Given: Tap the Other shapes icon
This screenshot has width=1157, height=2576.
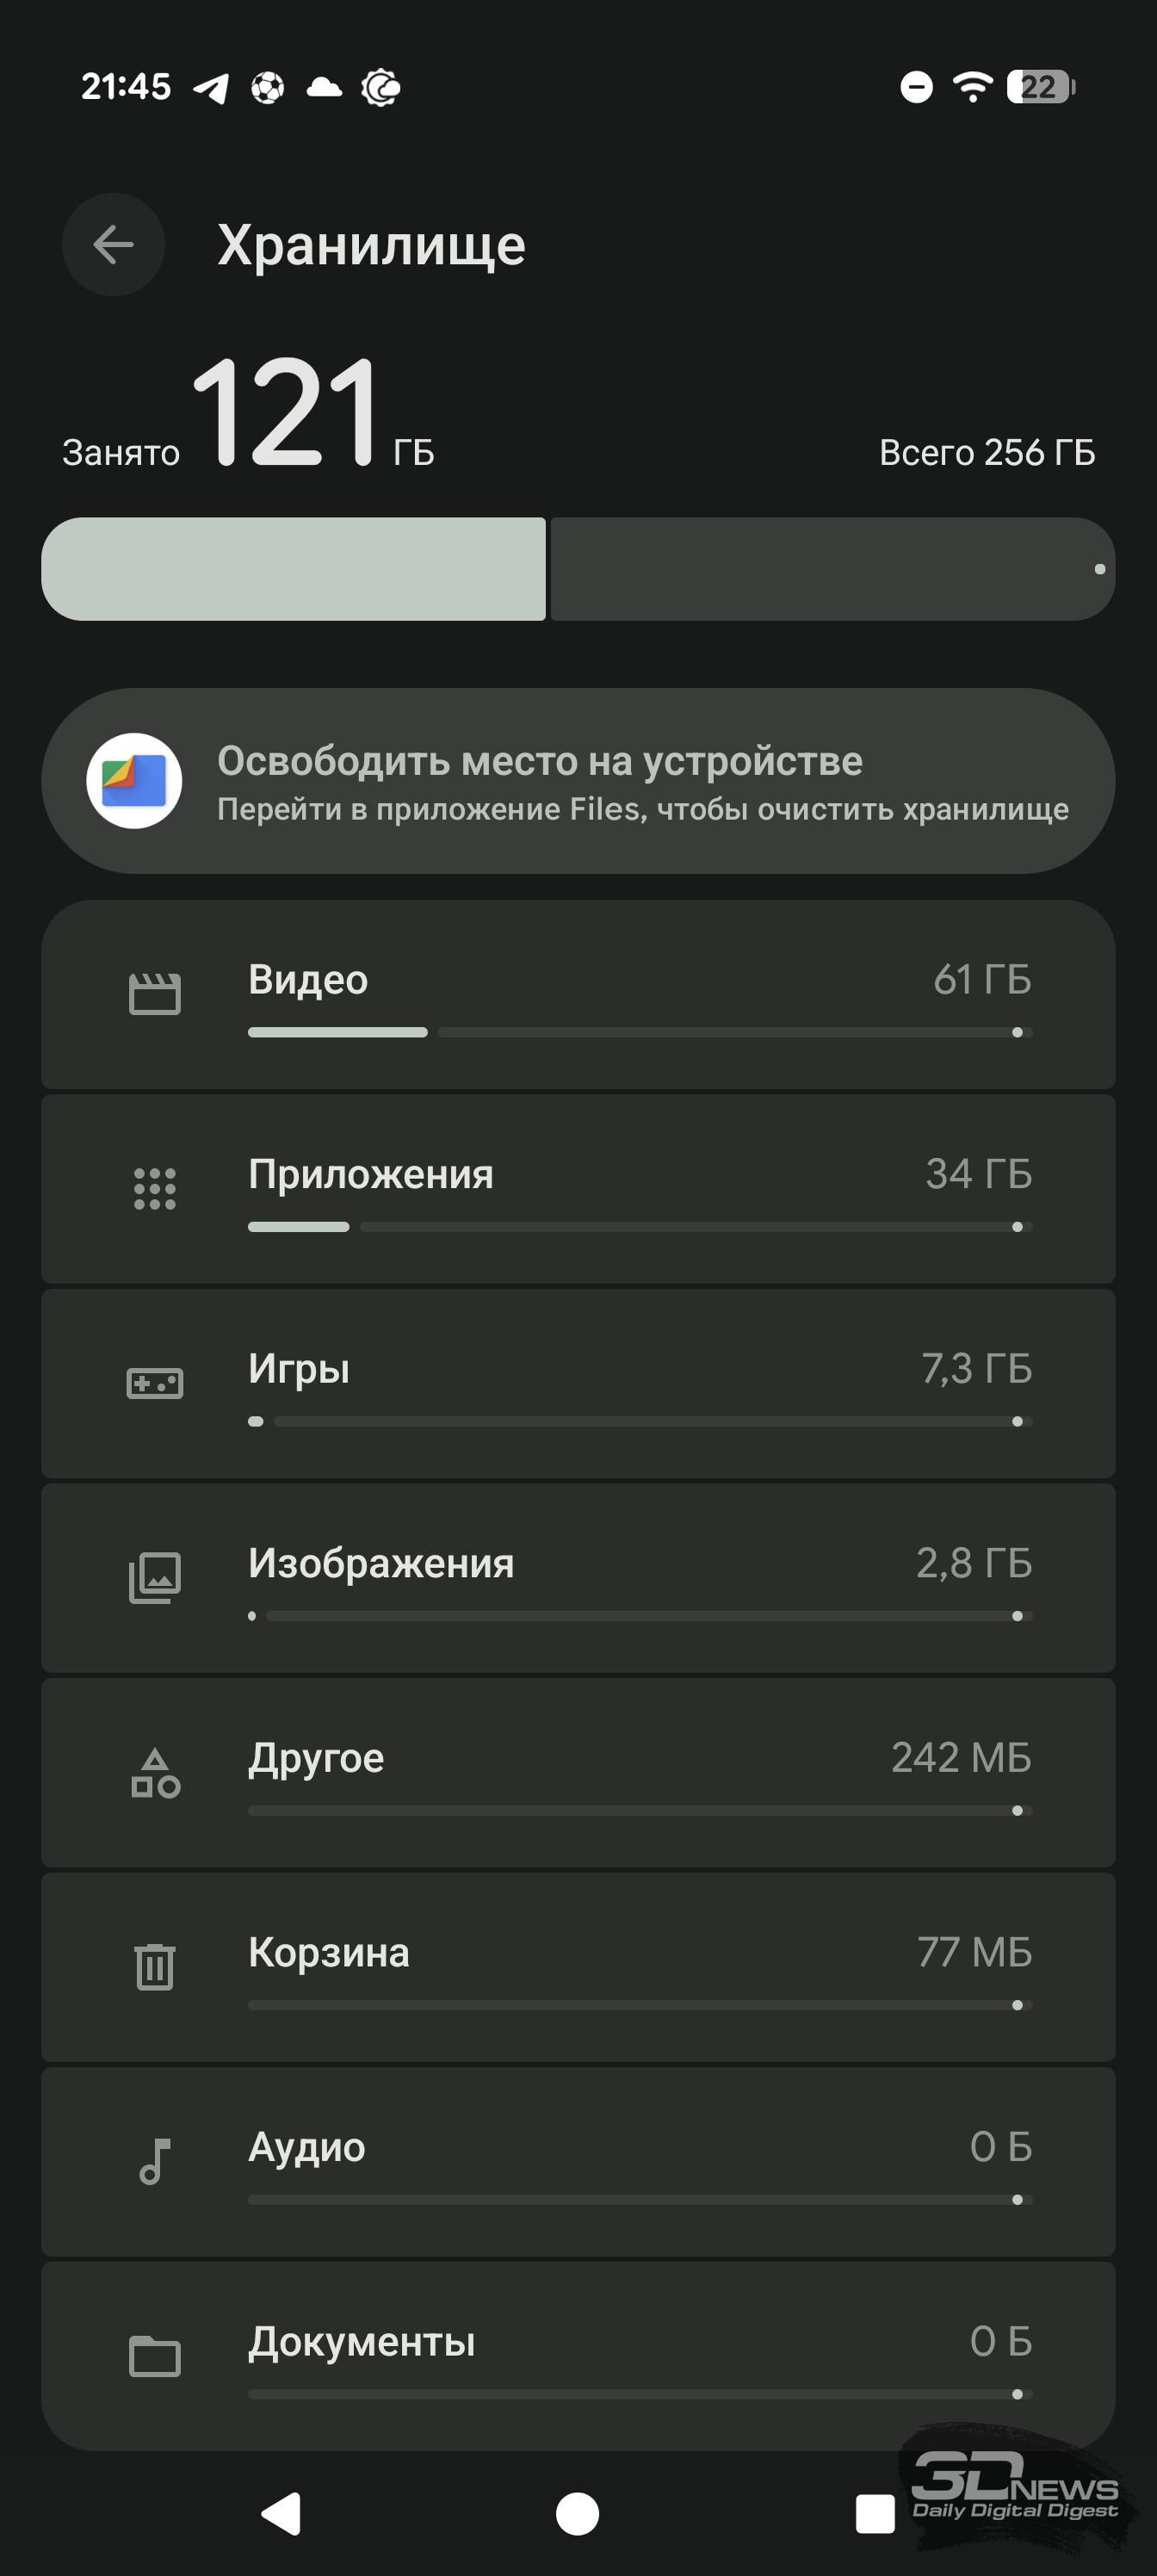Looking at the screenshot, I should (155, 1773).
